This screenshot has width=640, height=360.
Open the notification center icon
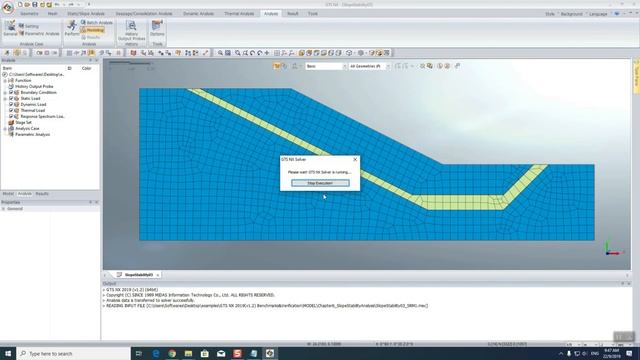(x=629, y=353)
